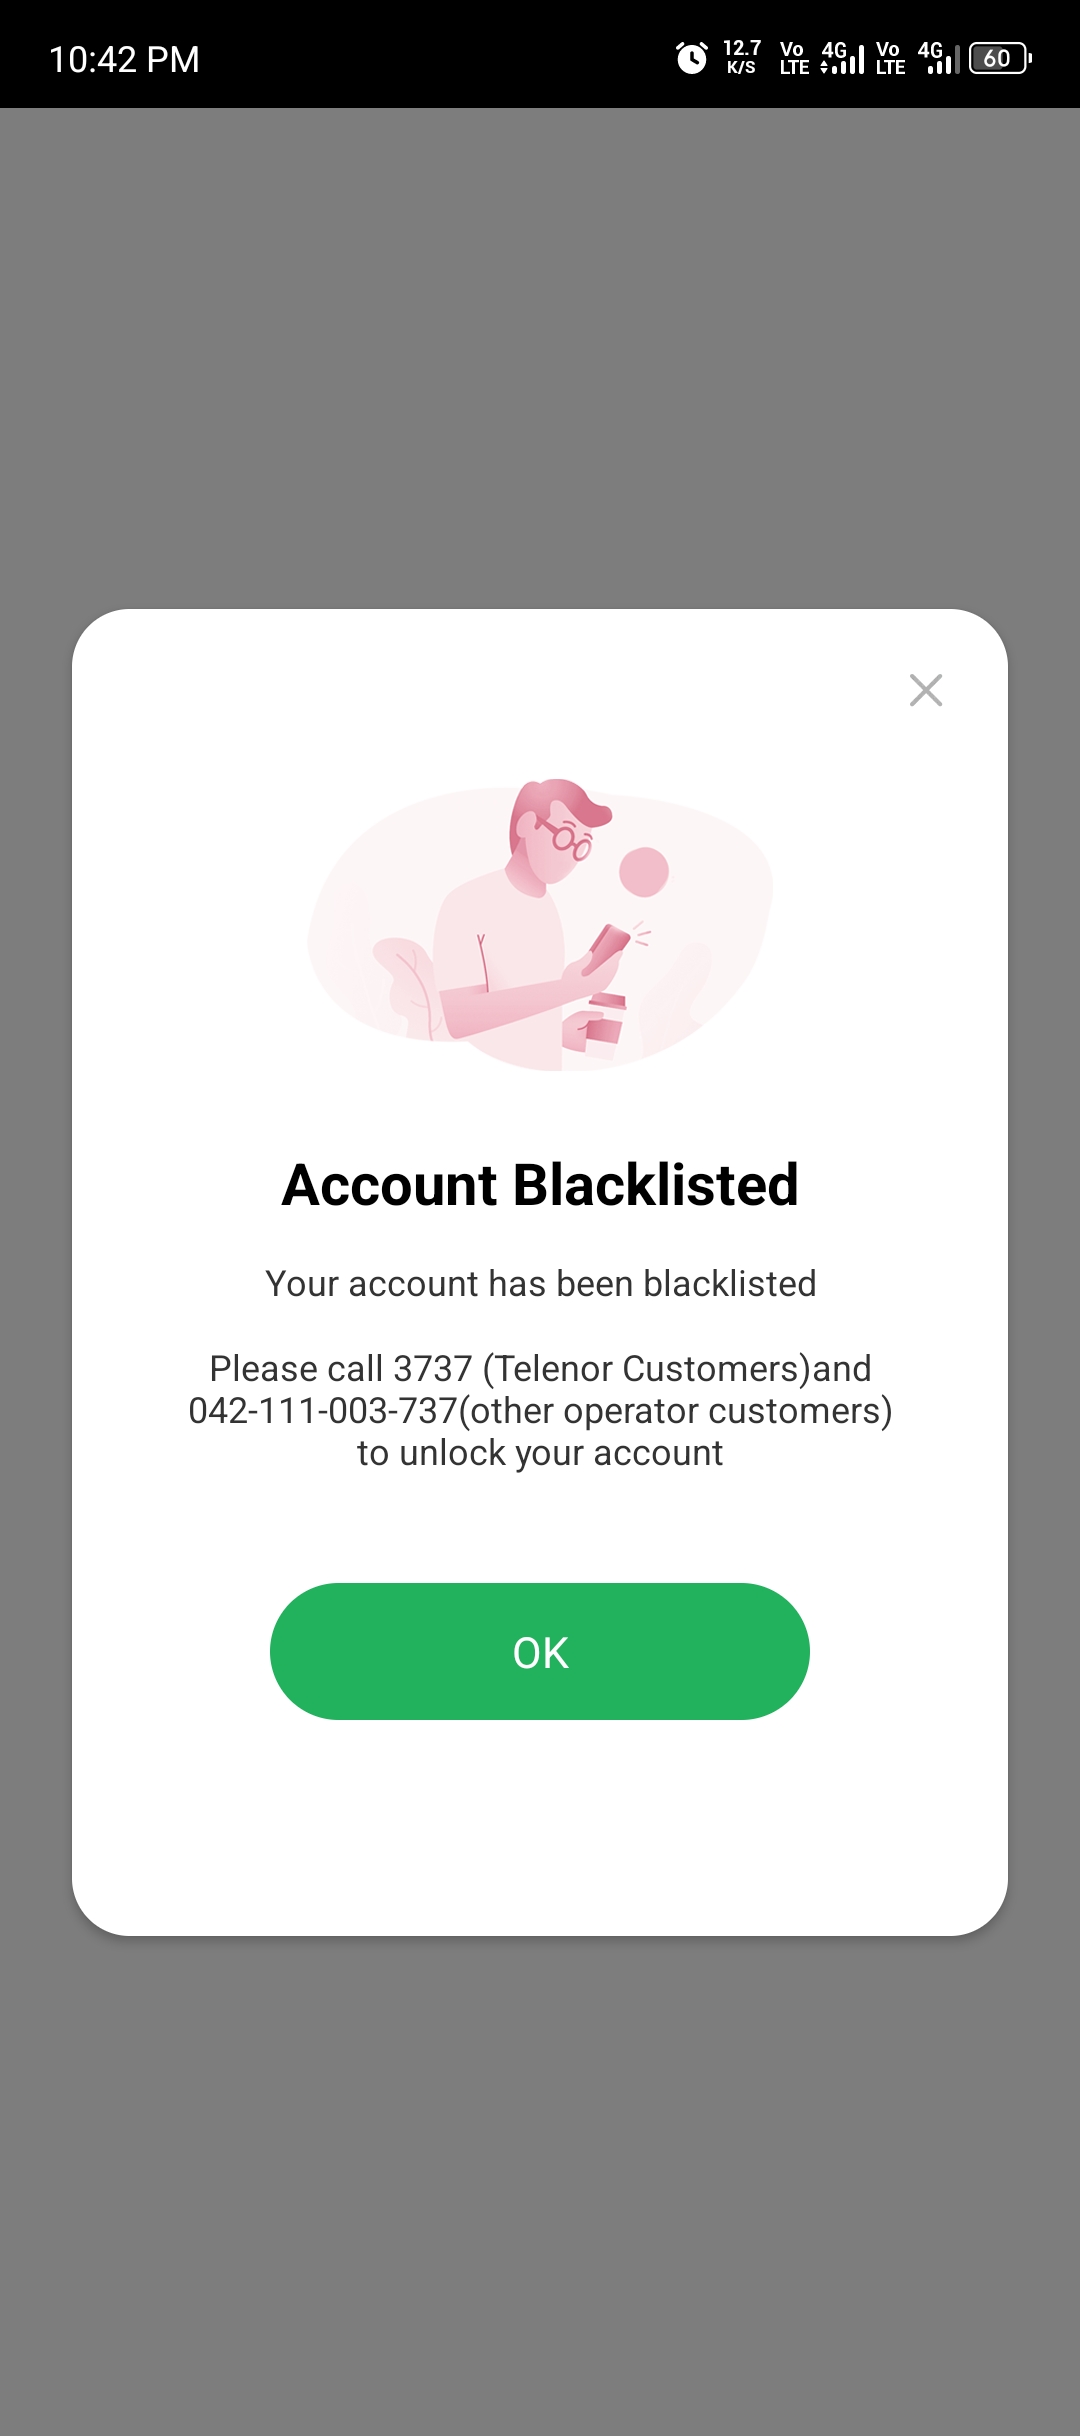Screen dimensions: 1080x2436
Task: Tap the battery level indicator
Action: (1000, 58)
